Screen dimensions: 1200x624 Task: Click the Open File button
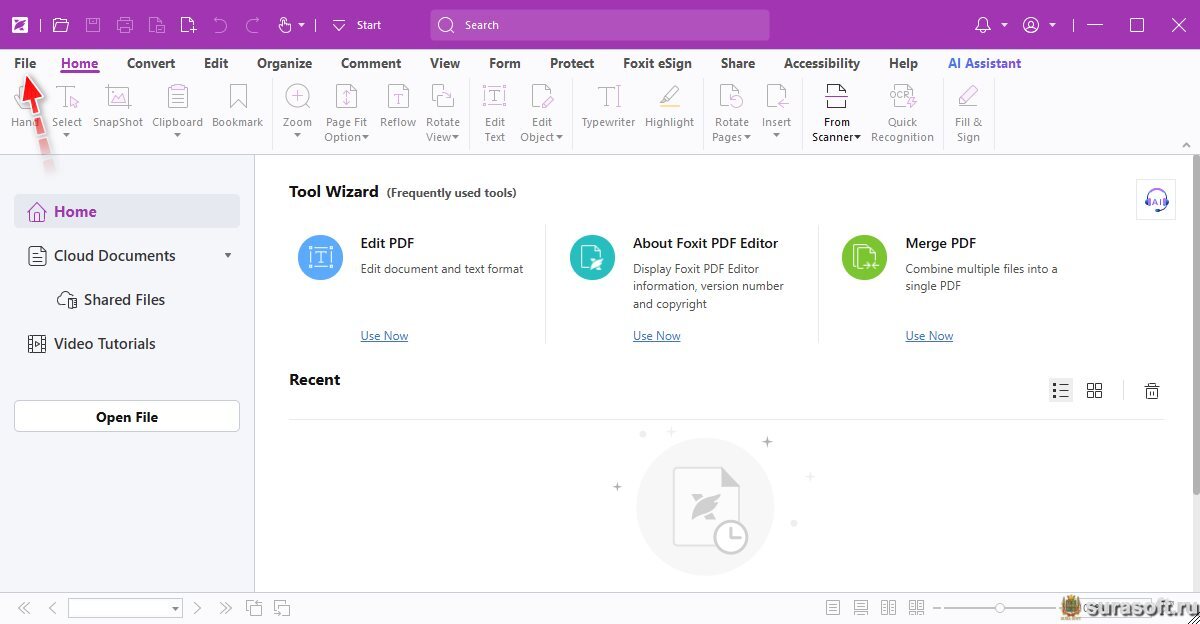tap(127, 417)
